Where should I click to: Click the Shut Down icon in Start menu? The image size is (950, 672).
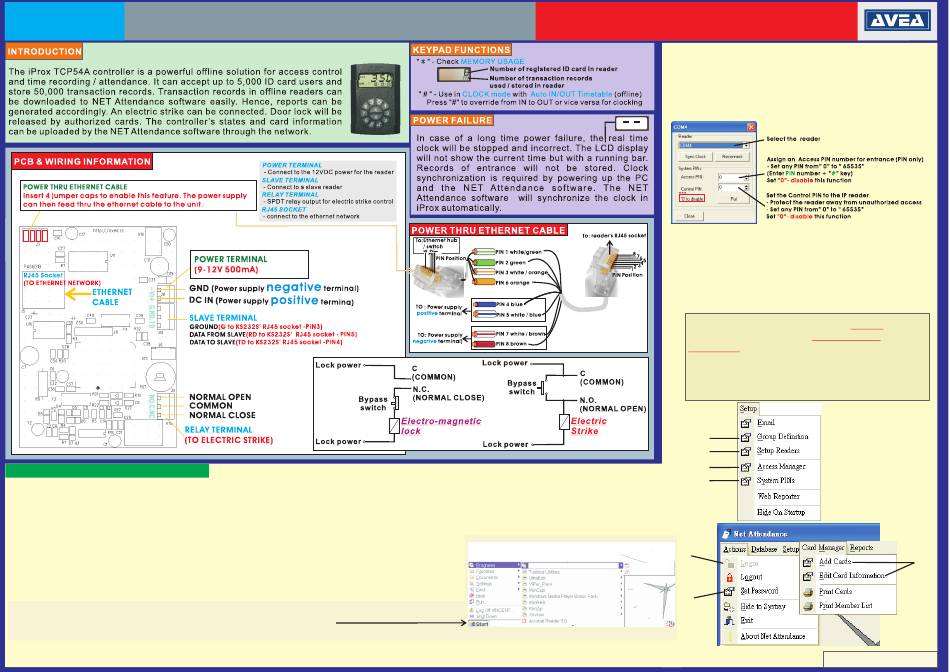pos(472,617)
